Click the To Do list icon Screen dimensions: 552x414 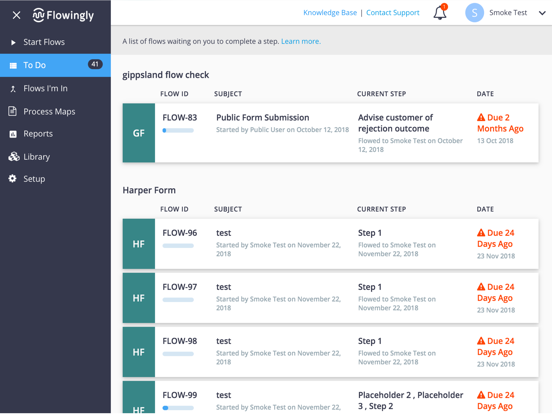point(13,65)
